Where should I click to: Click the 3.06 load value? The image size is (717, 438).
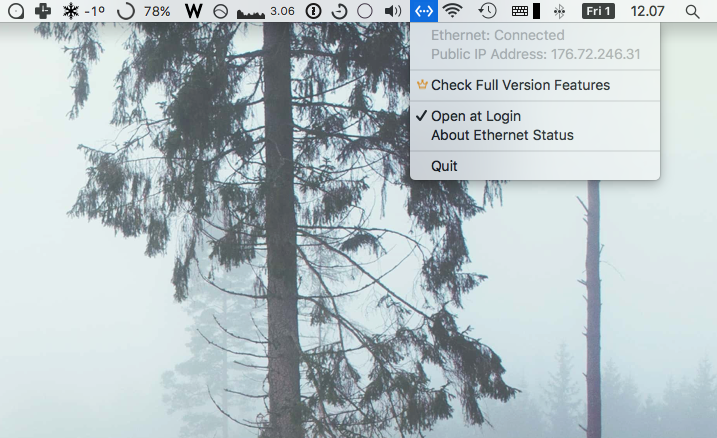[282, 11]
